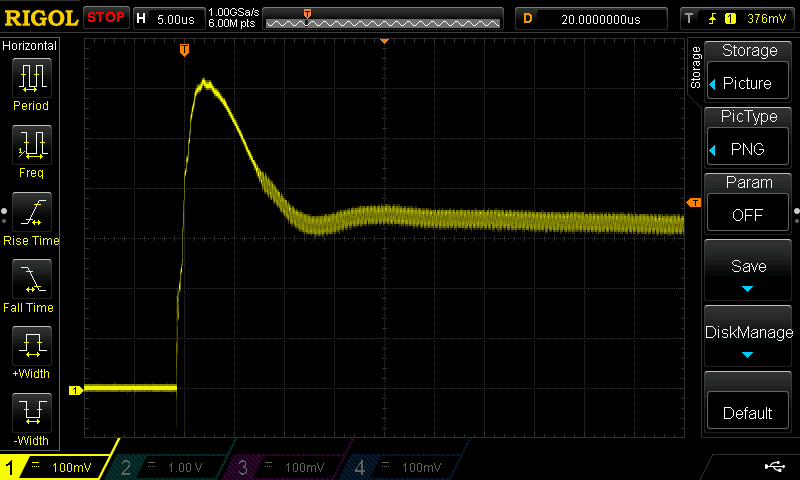800x480 pixels.
Task: Click the USB status icon
Action: (x=774, y=466)
